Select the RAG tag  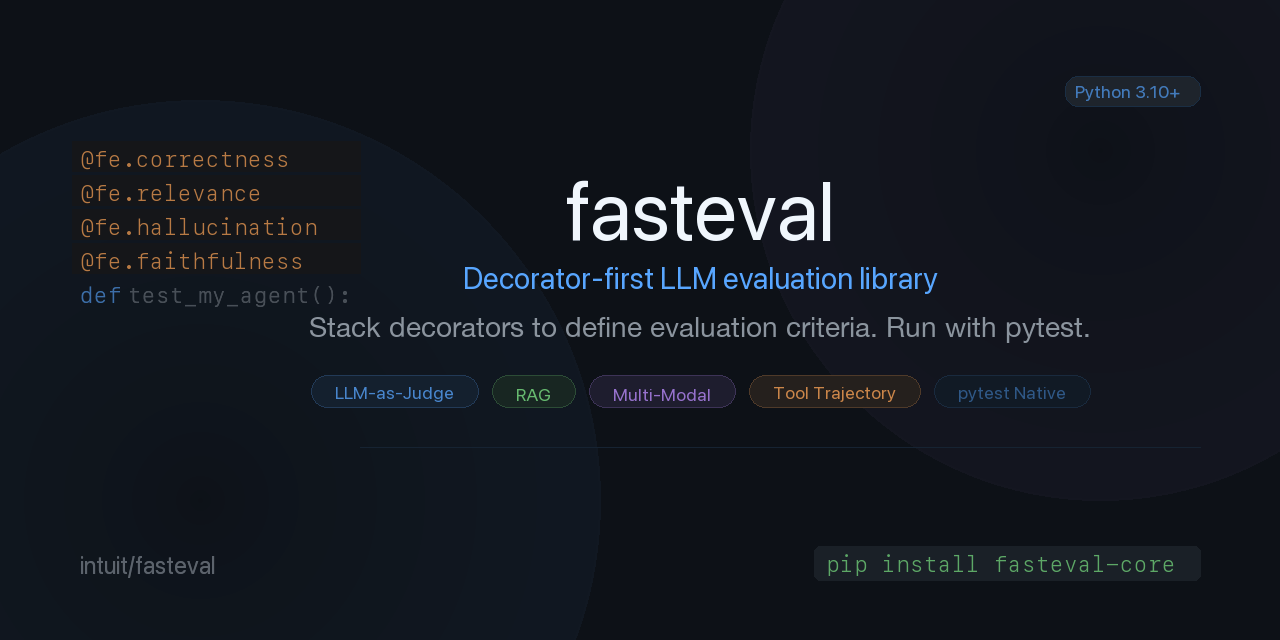pyautogui.click(x=533, y=393)
